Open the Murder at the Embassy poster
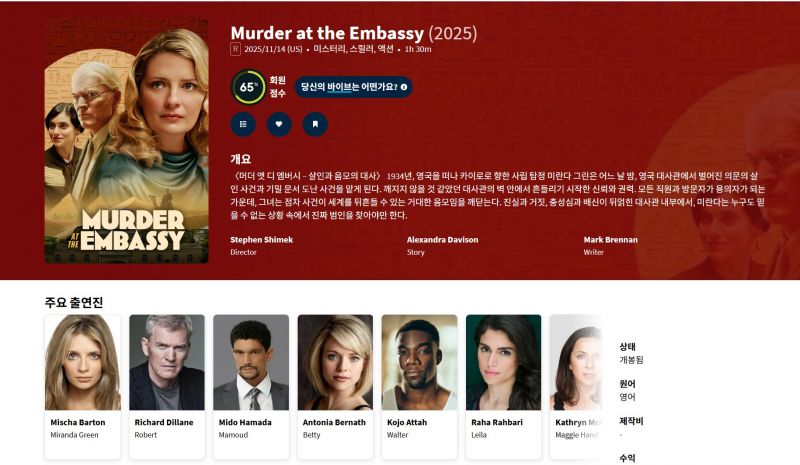 click(127, 140)
